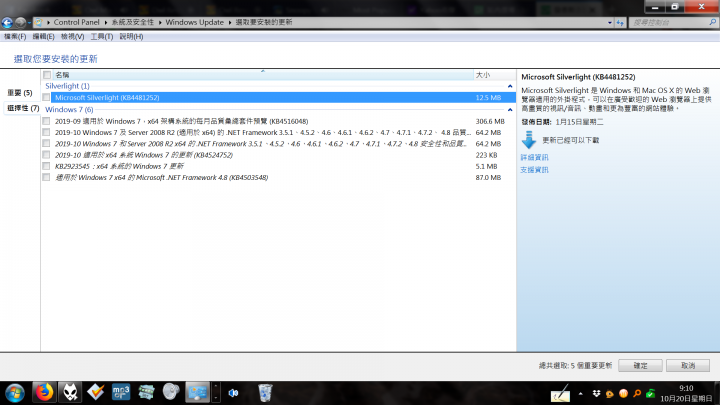
Task: Open the orange checkmark taskbar app
Action: click(96, 393)
